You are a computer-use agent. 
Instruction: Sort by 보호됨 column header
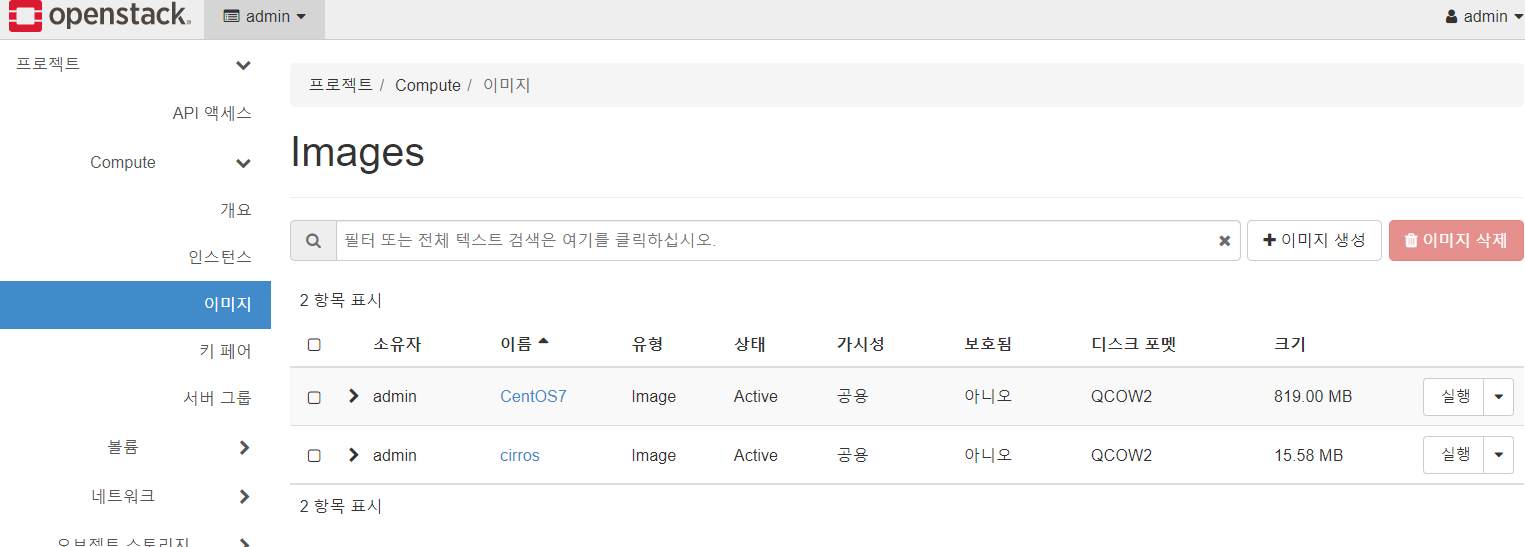point(988,344)
